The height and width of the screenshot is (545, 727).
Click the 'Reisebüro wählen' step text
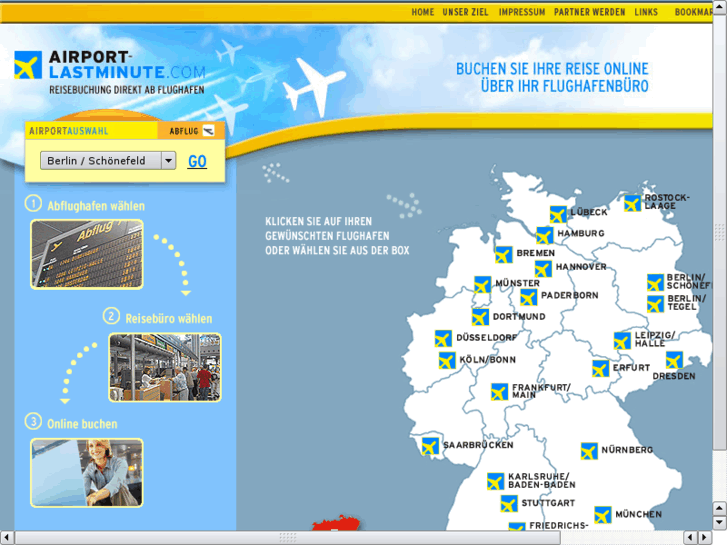click(x=169, y=319)
